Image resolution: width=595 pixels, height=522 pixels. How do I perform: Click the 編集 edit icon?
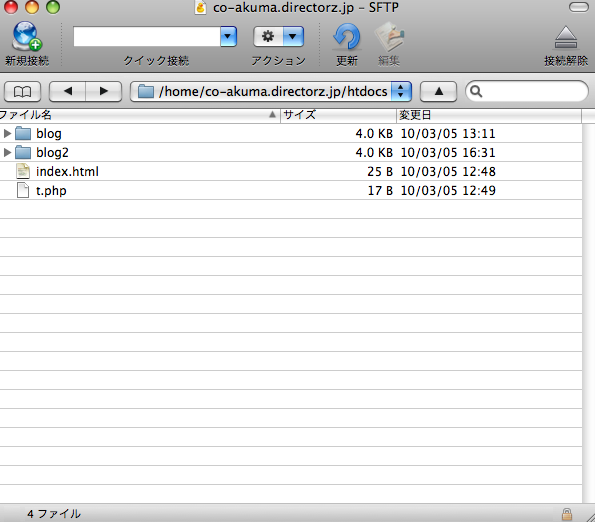[x=389, y=37]
